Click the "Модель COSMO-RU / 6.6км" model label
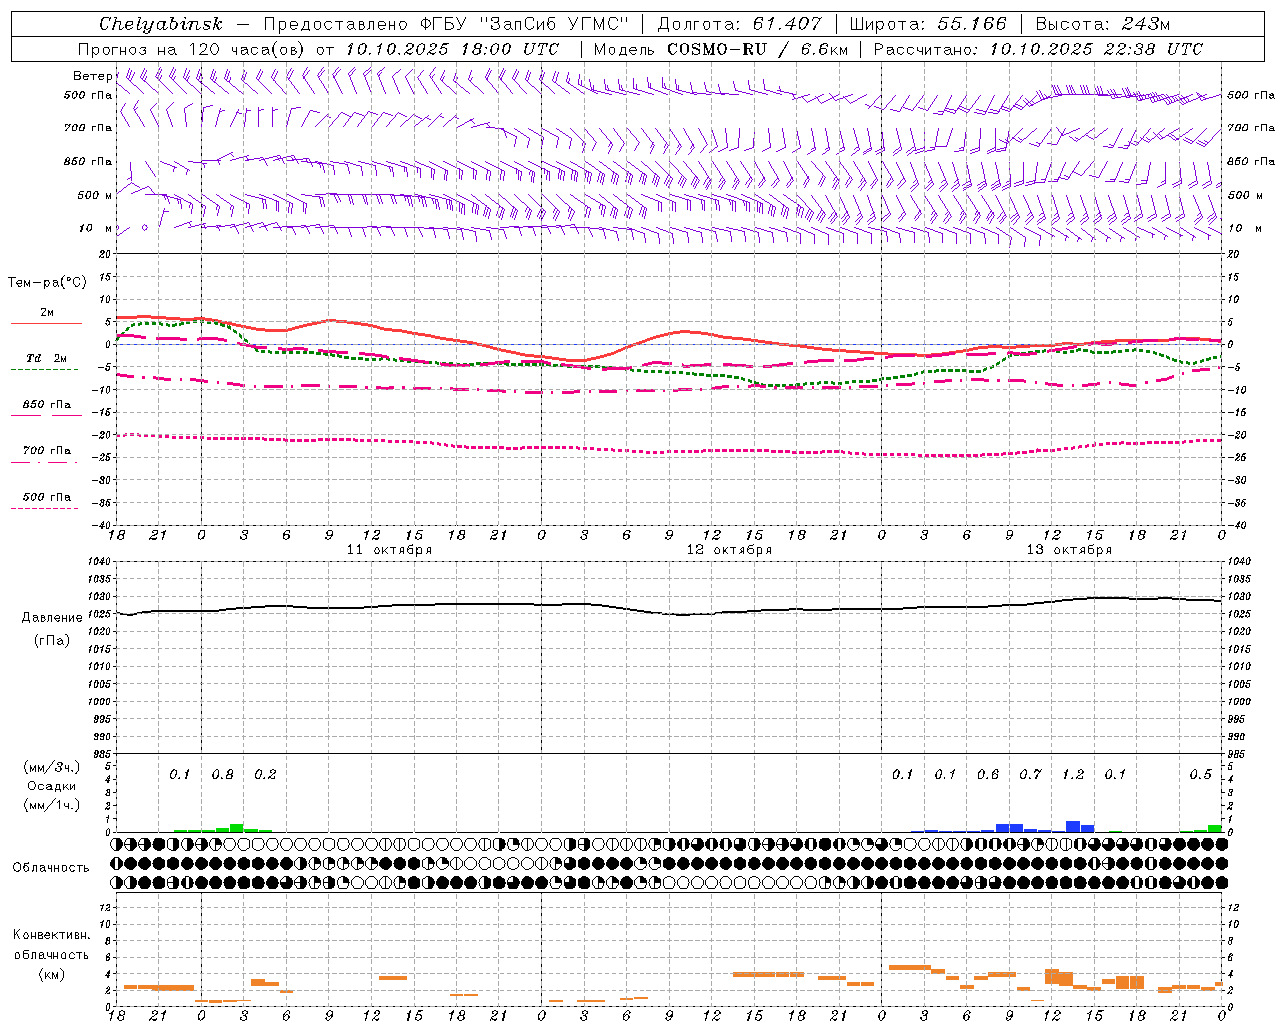The width and height of the screenshot is (1280, 1024). tap(719, 49)
